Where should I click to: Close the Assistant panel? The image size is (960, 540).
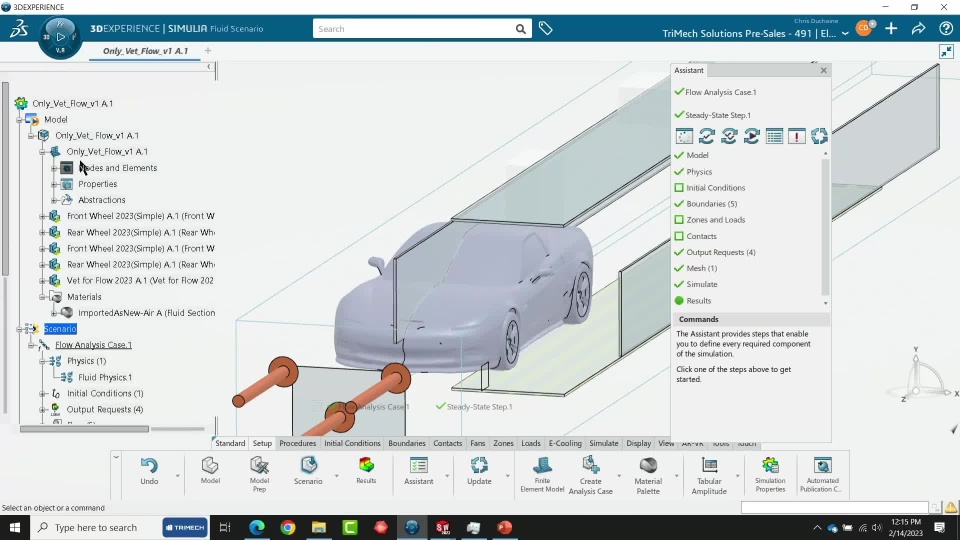click(823, 70)
